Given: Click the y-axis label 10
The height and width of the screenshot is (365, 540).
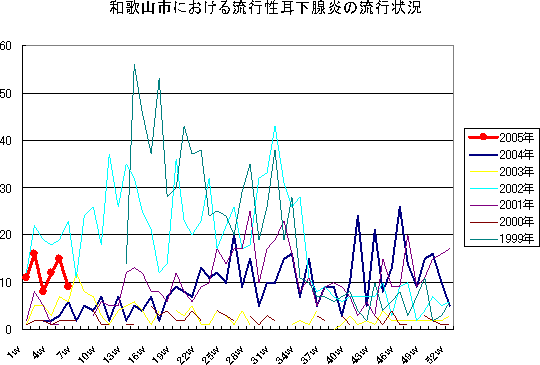Looking at the screenshot, I should click(x=6, y=282).
